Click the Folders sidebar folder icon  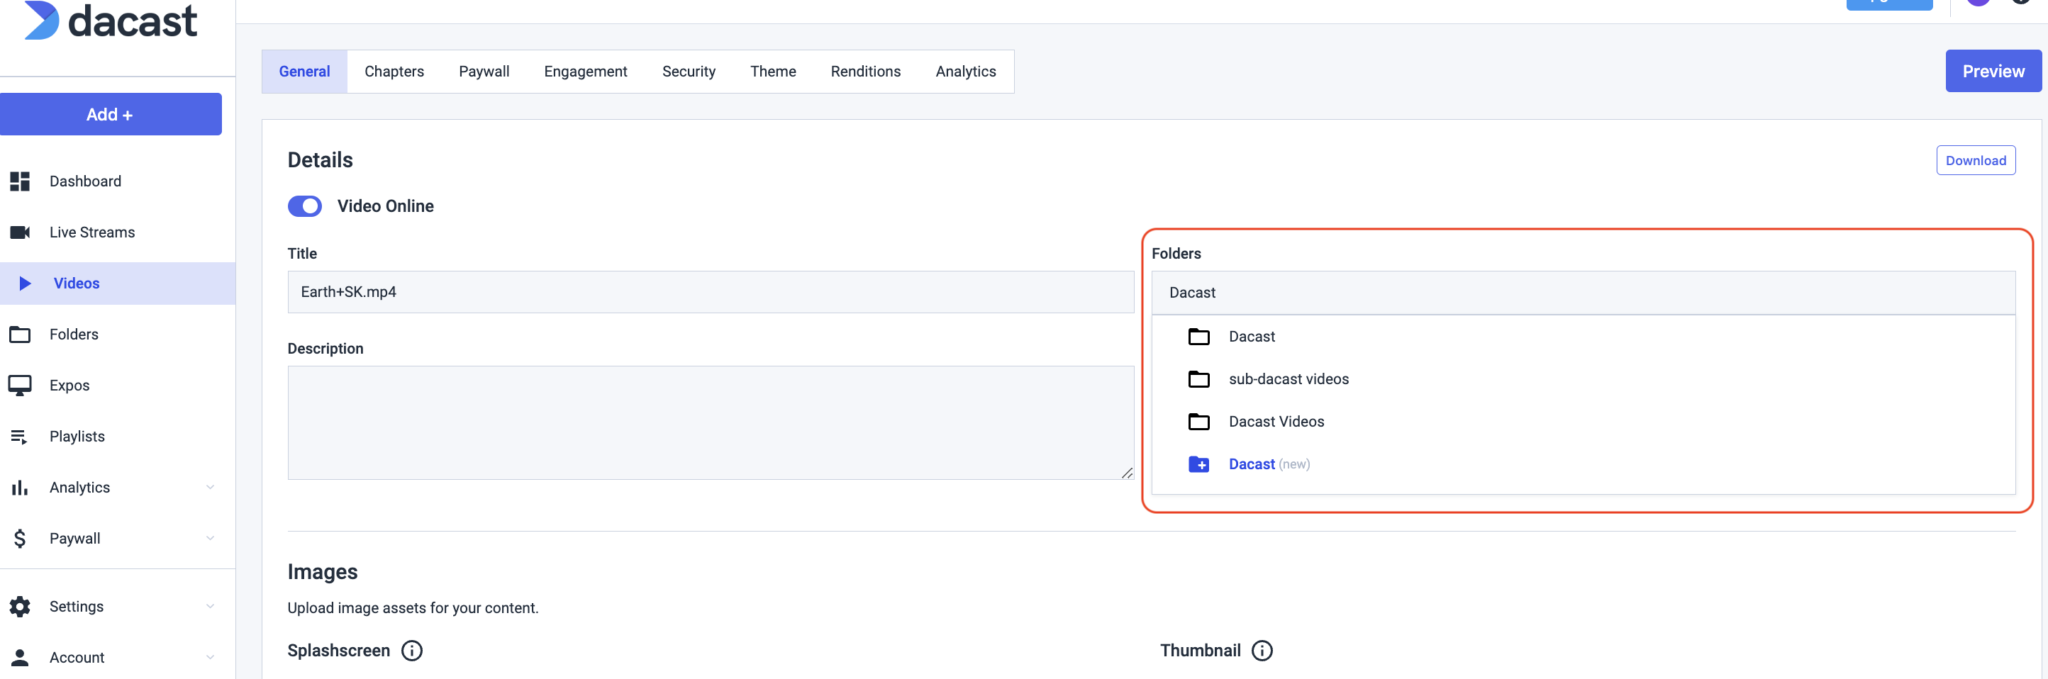pos(20,334)
